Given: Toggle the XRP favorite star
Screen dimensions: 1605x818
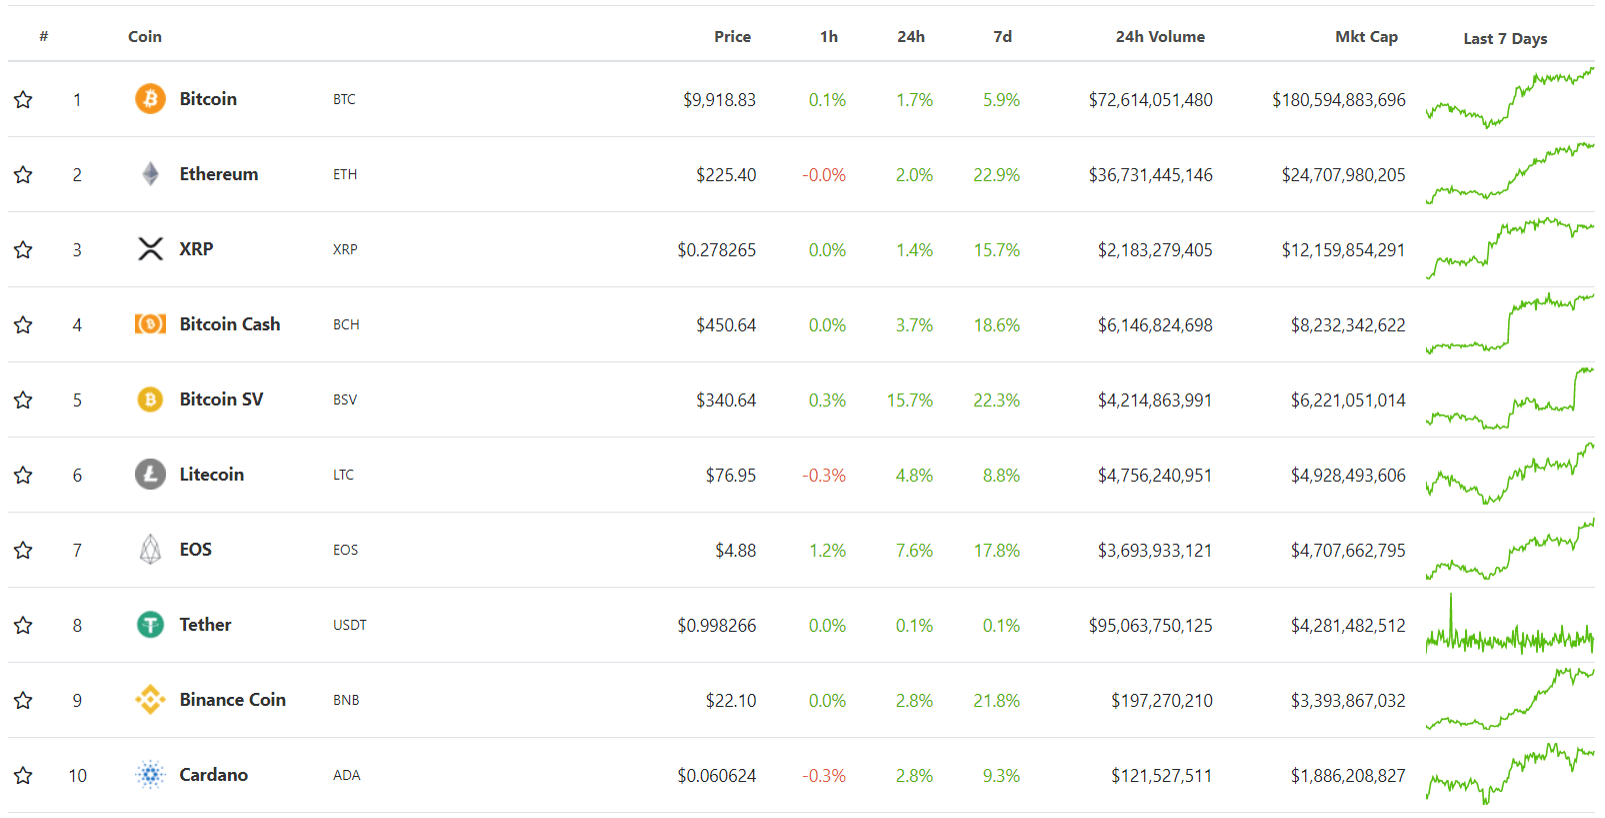Looking at the screenshot, I should pos(23,249).
